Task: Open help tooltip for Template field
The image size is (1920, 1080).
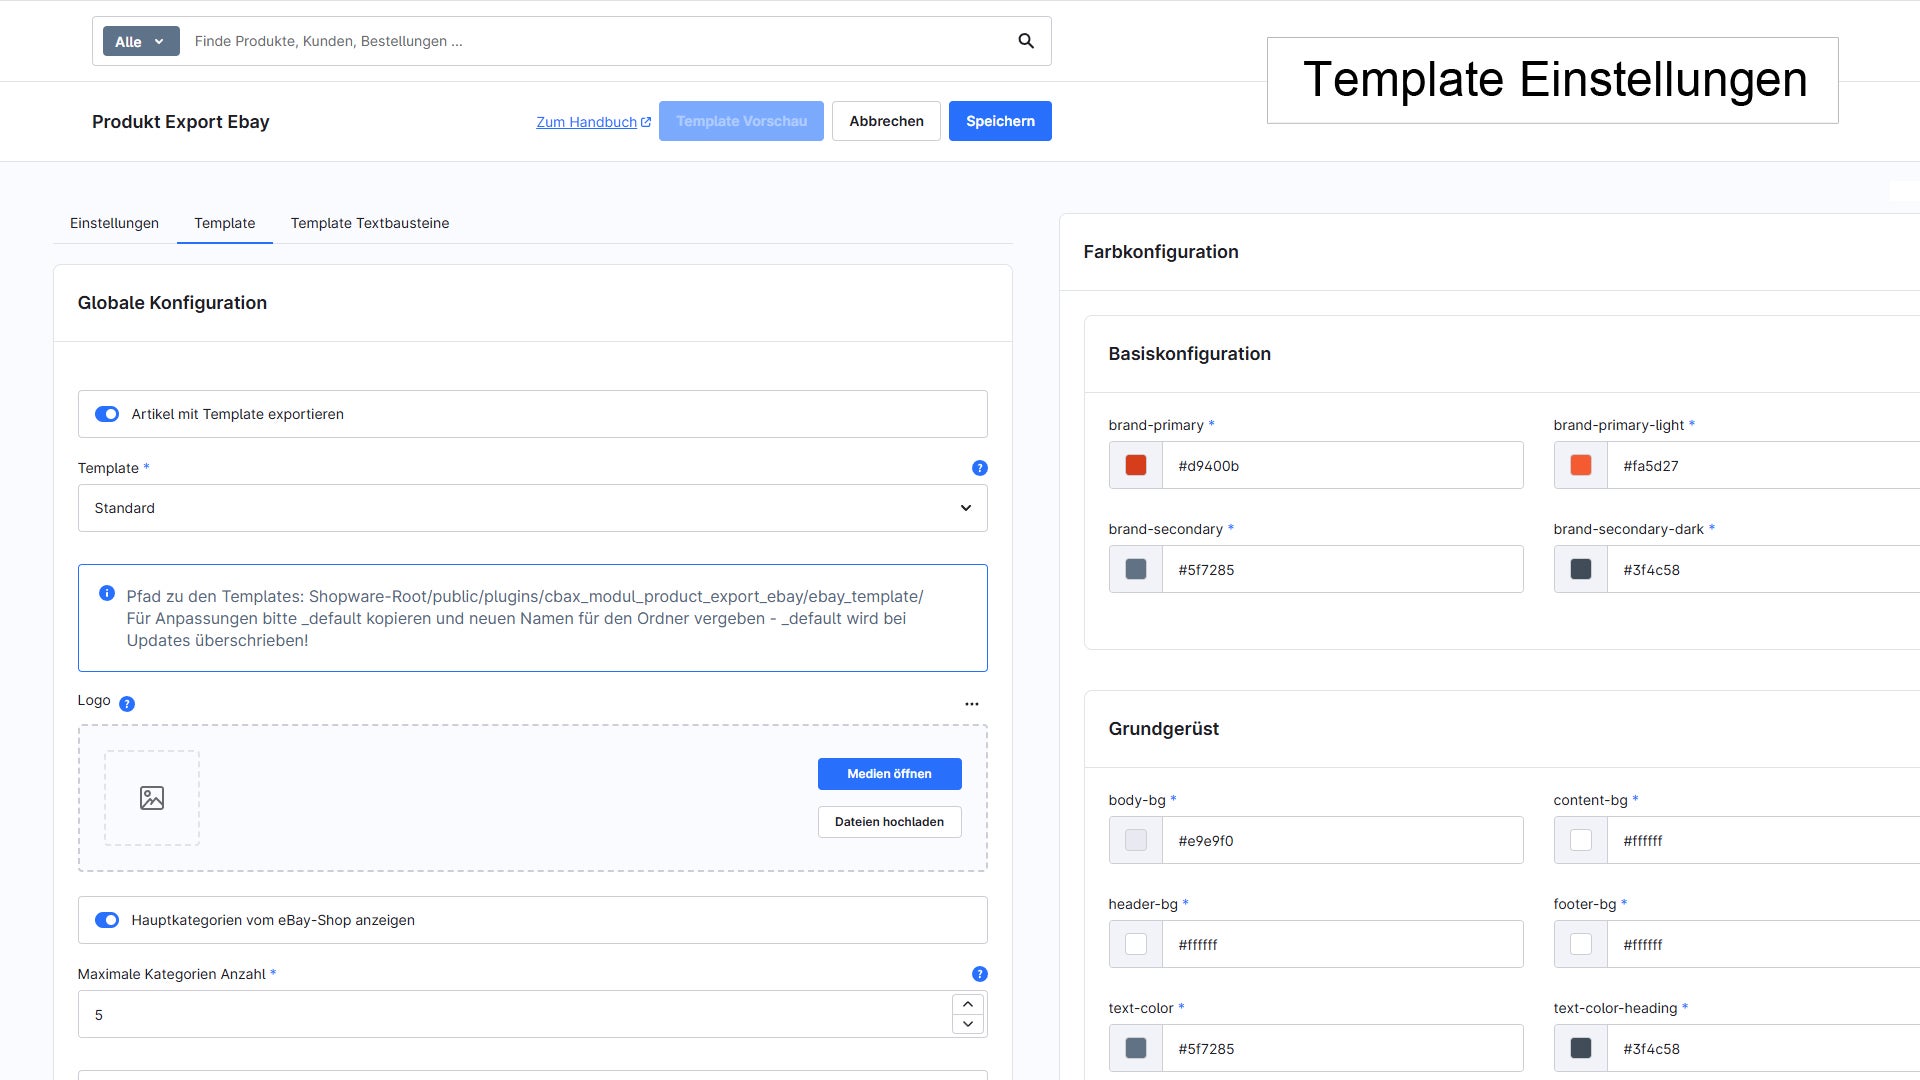Action: [x=980, y=468]
